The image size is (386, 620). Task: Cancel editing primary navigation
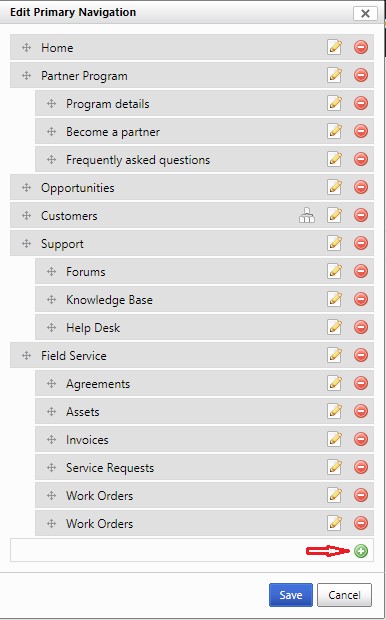tap(344, 595)
